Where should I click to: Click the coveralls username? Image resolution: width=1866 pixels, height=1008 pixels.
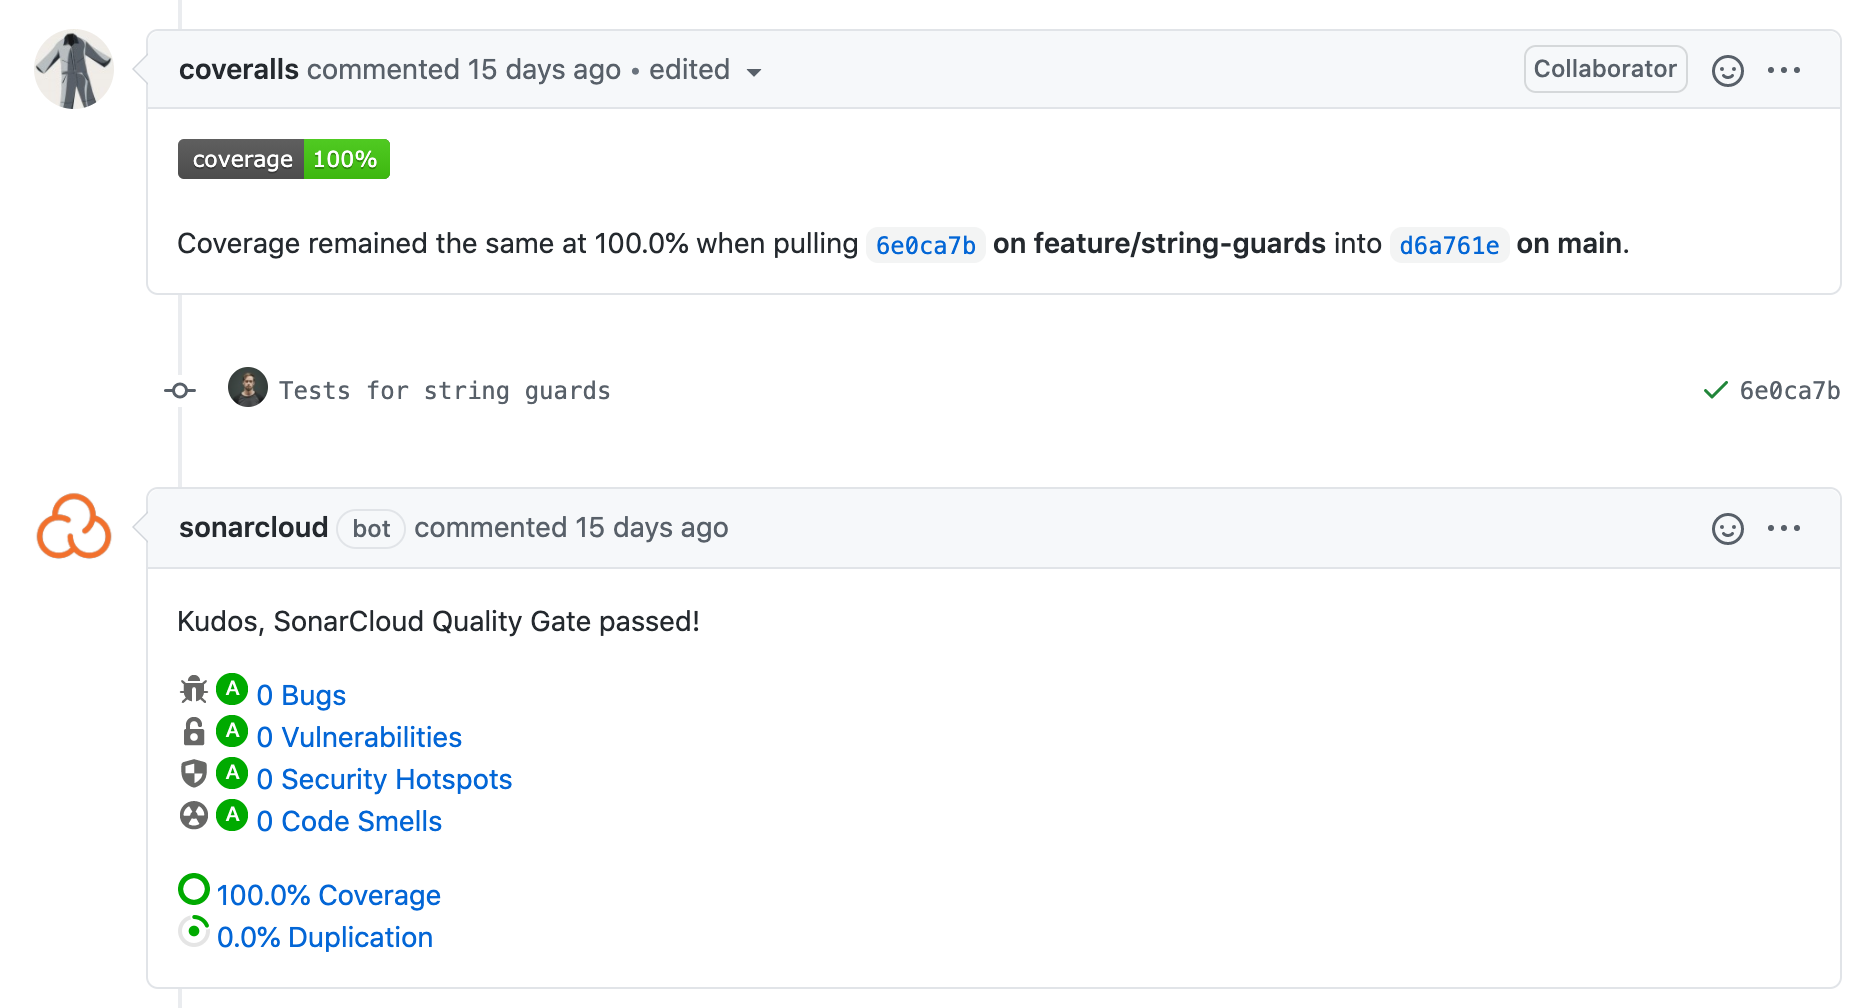pos(239,70)
